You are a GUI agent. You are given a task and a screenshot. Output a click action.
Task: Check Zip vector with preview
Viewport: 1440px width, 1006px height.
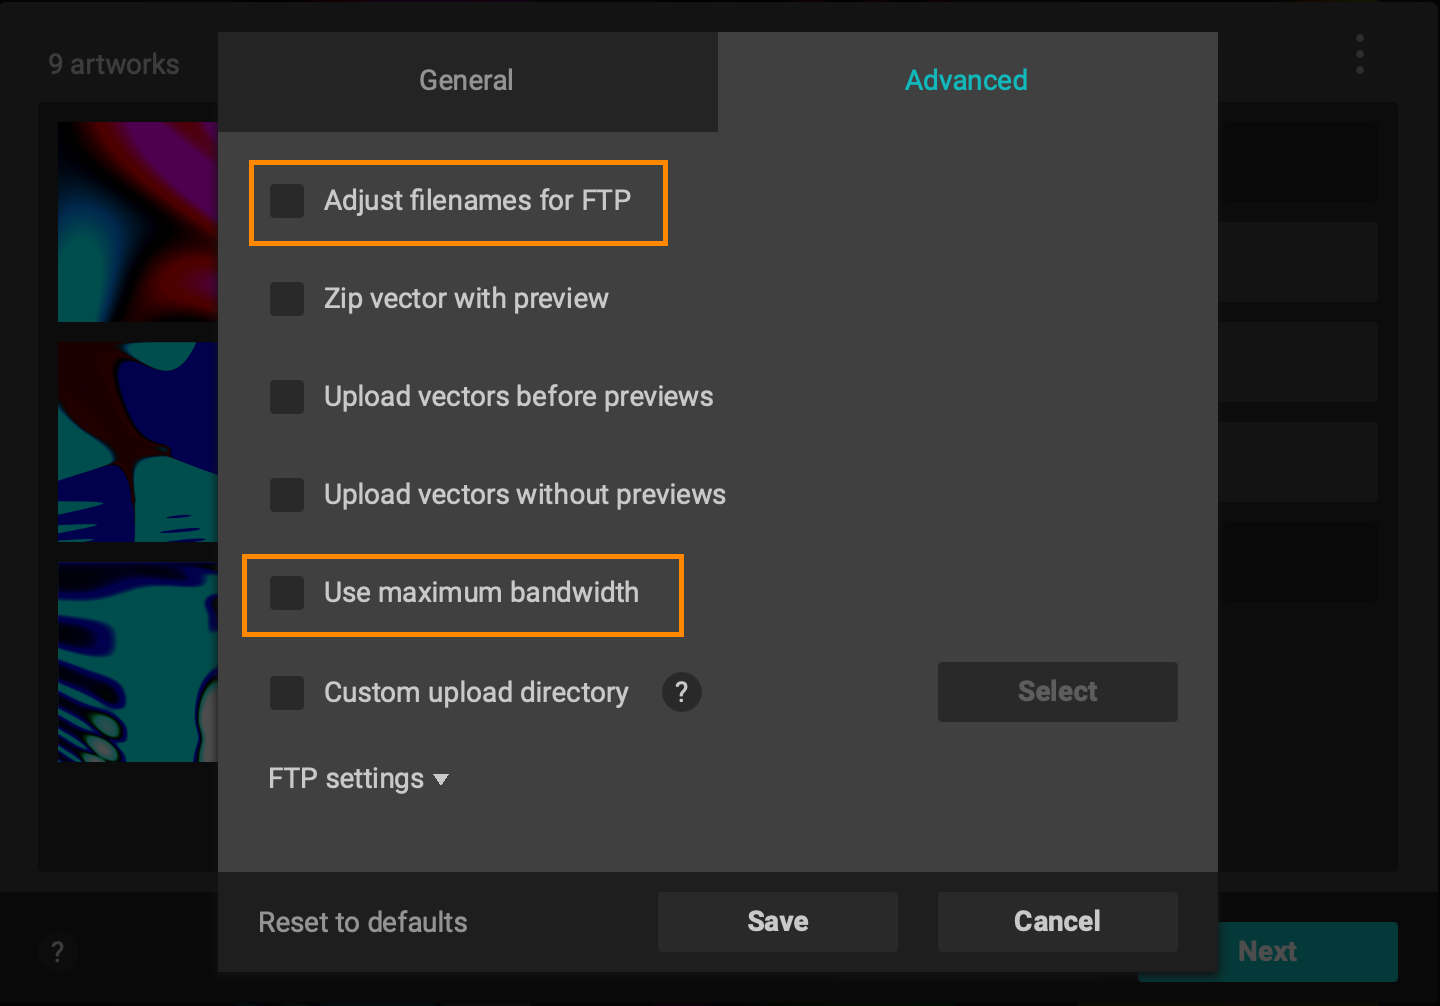287,298
